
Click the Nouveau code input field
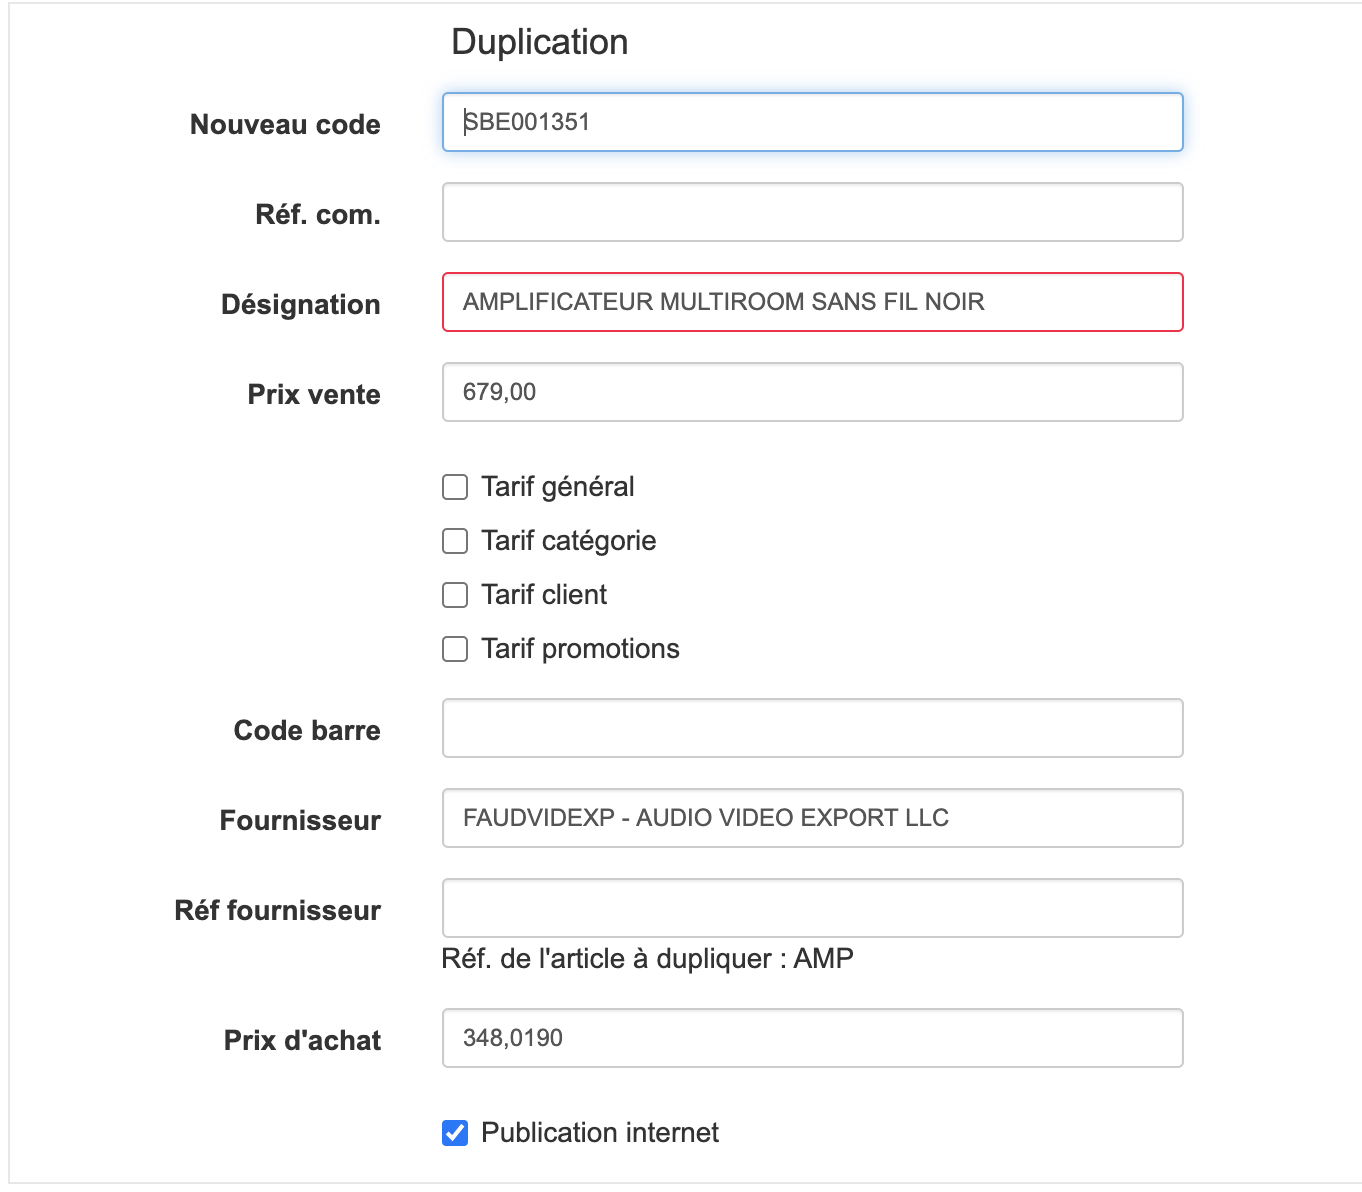coord(812,122)
